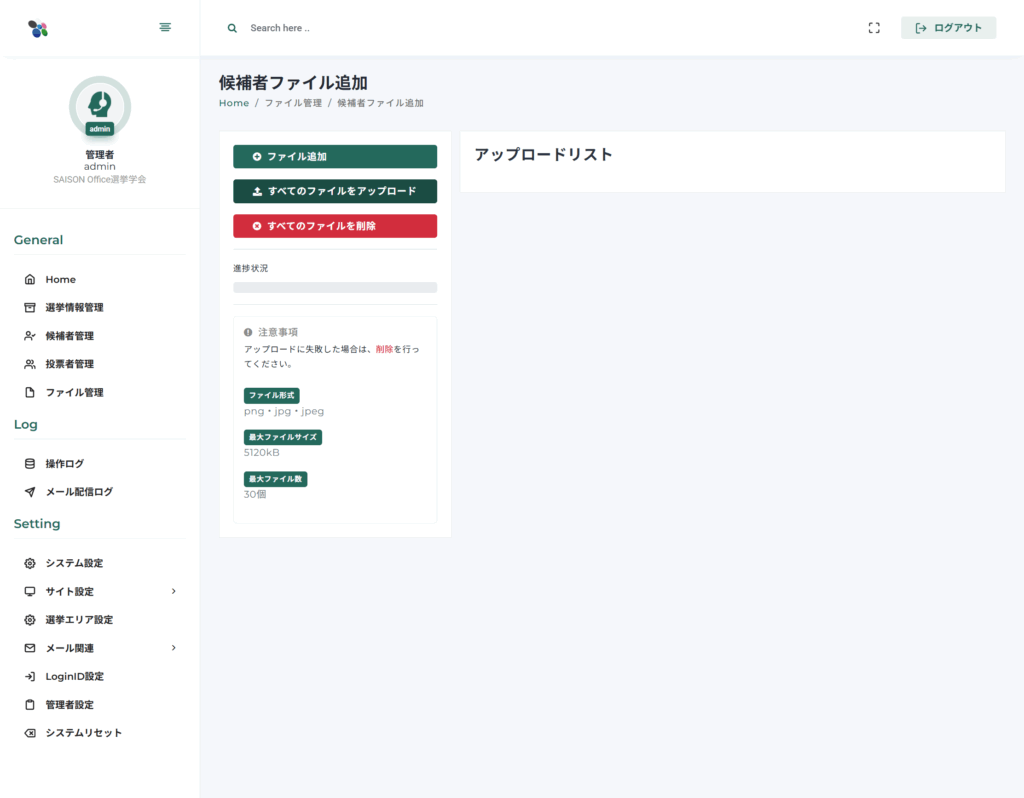Click the 候補者管理 user-check icon
The width and height of the screenshot is (1024, 798).
point(30,336)
